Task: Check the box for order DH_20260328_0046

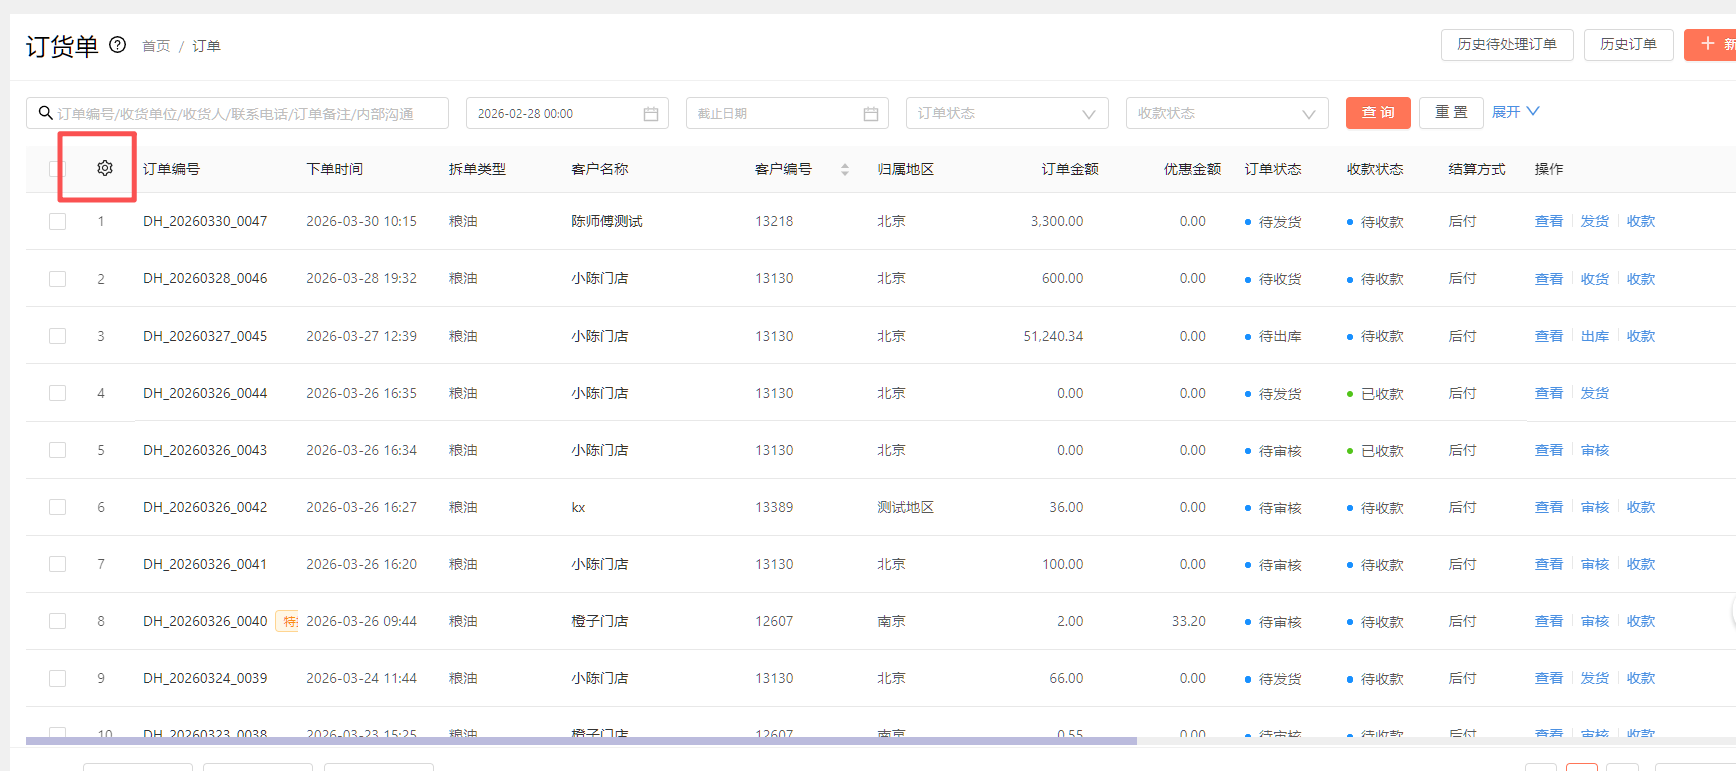Action: click(x=57, y=278)
